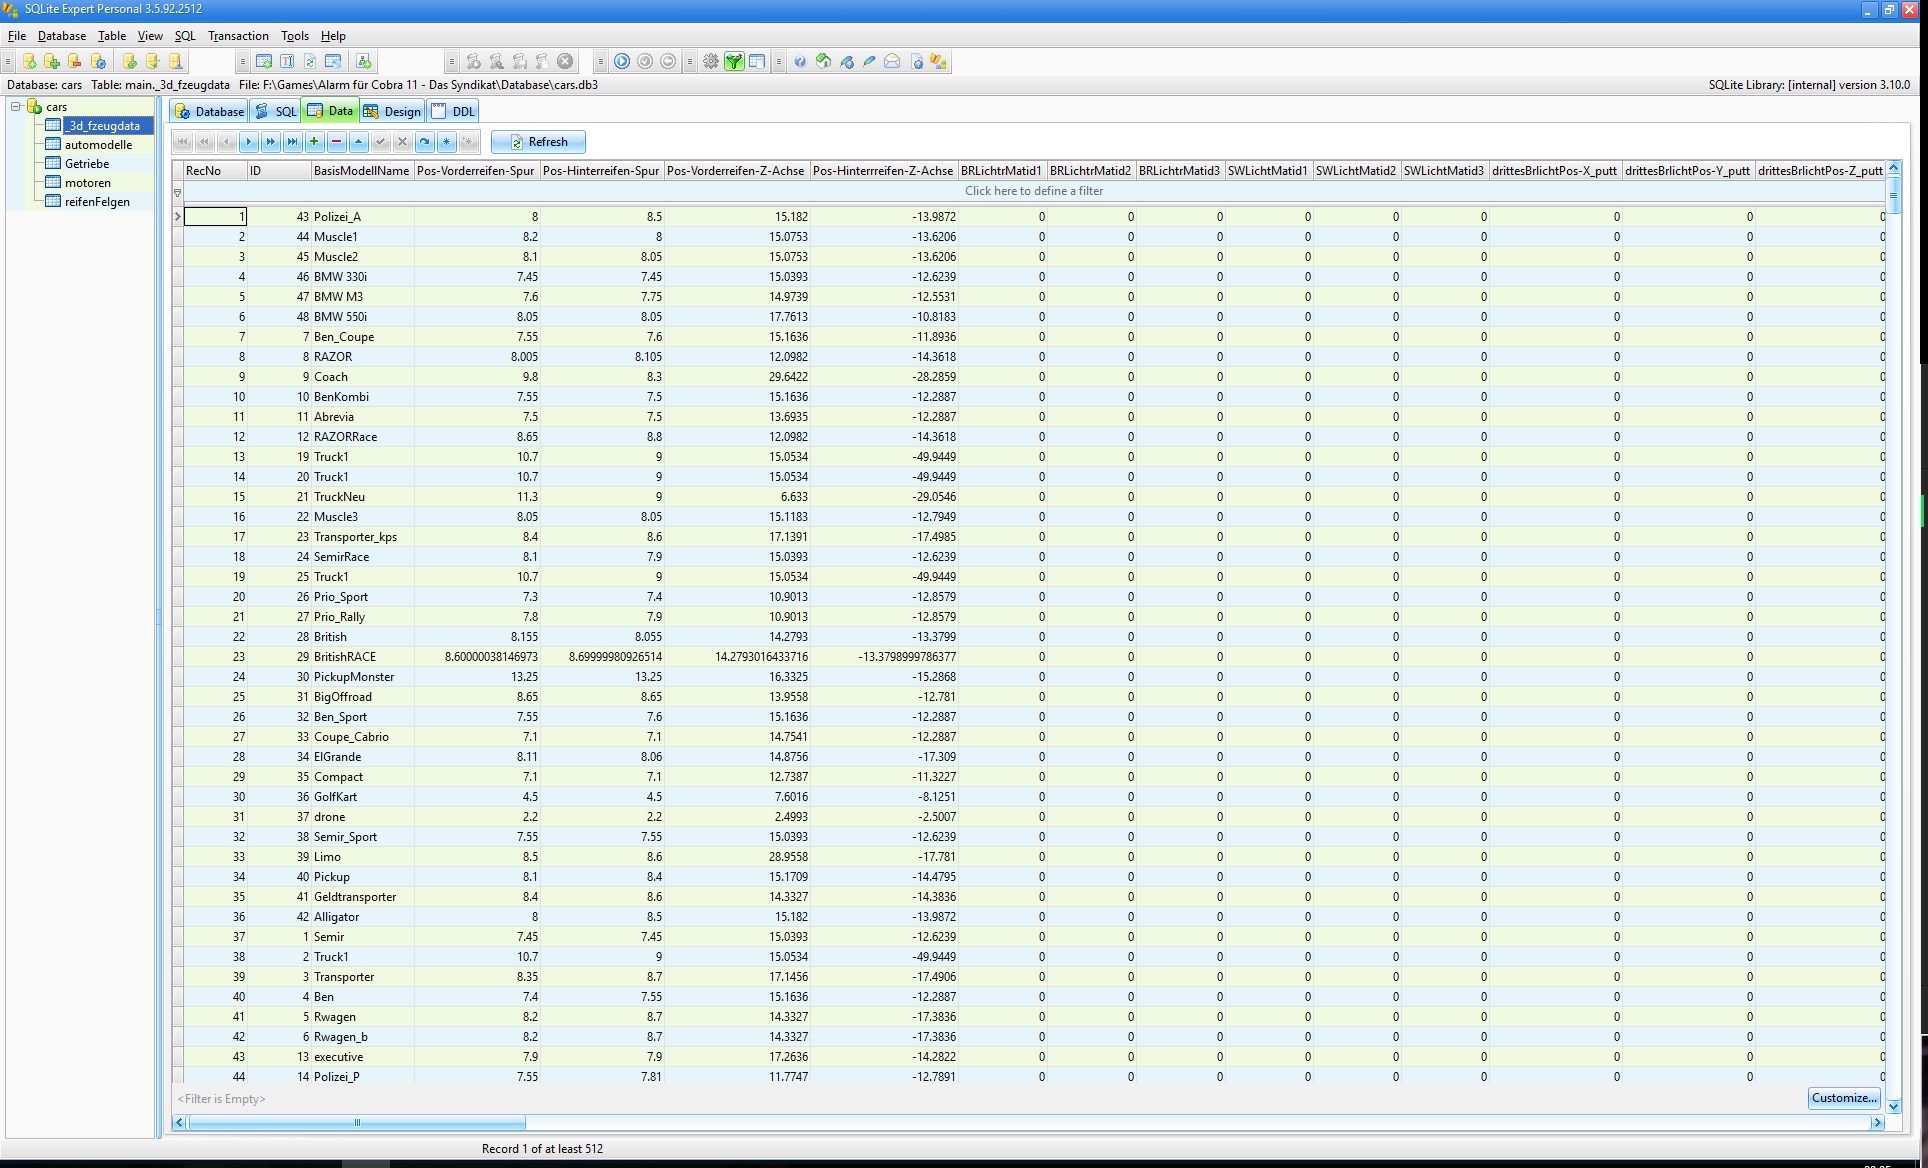This screenshot has width=1928, height=1168.
Task: Switch to the Design tab
Action: pos(392,111)
